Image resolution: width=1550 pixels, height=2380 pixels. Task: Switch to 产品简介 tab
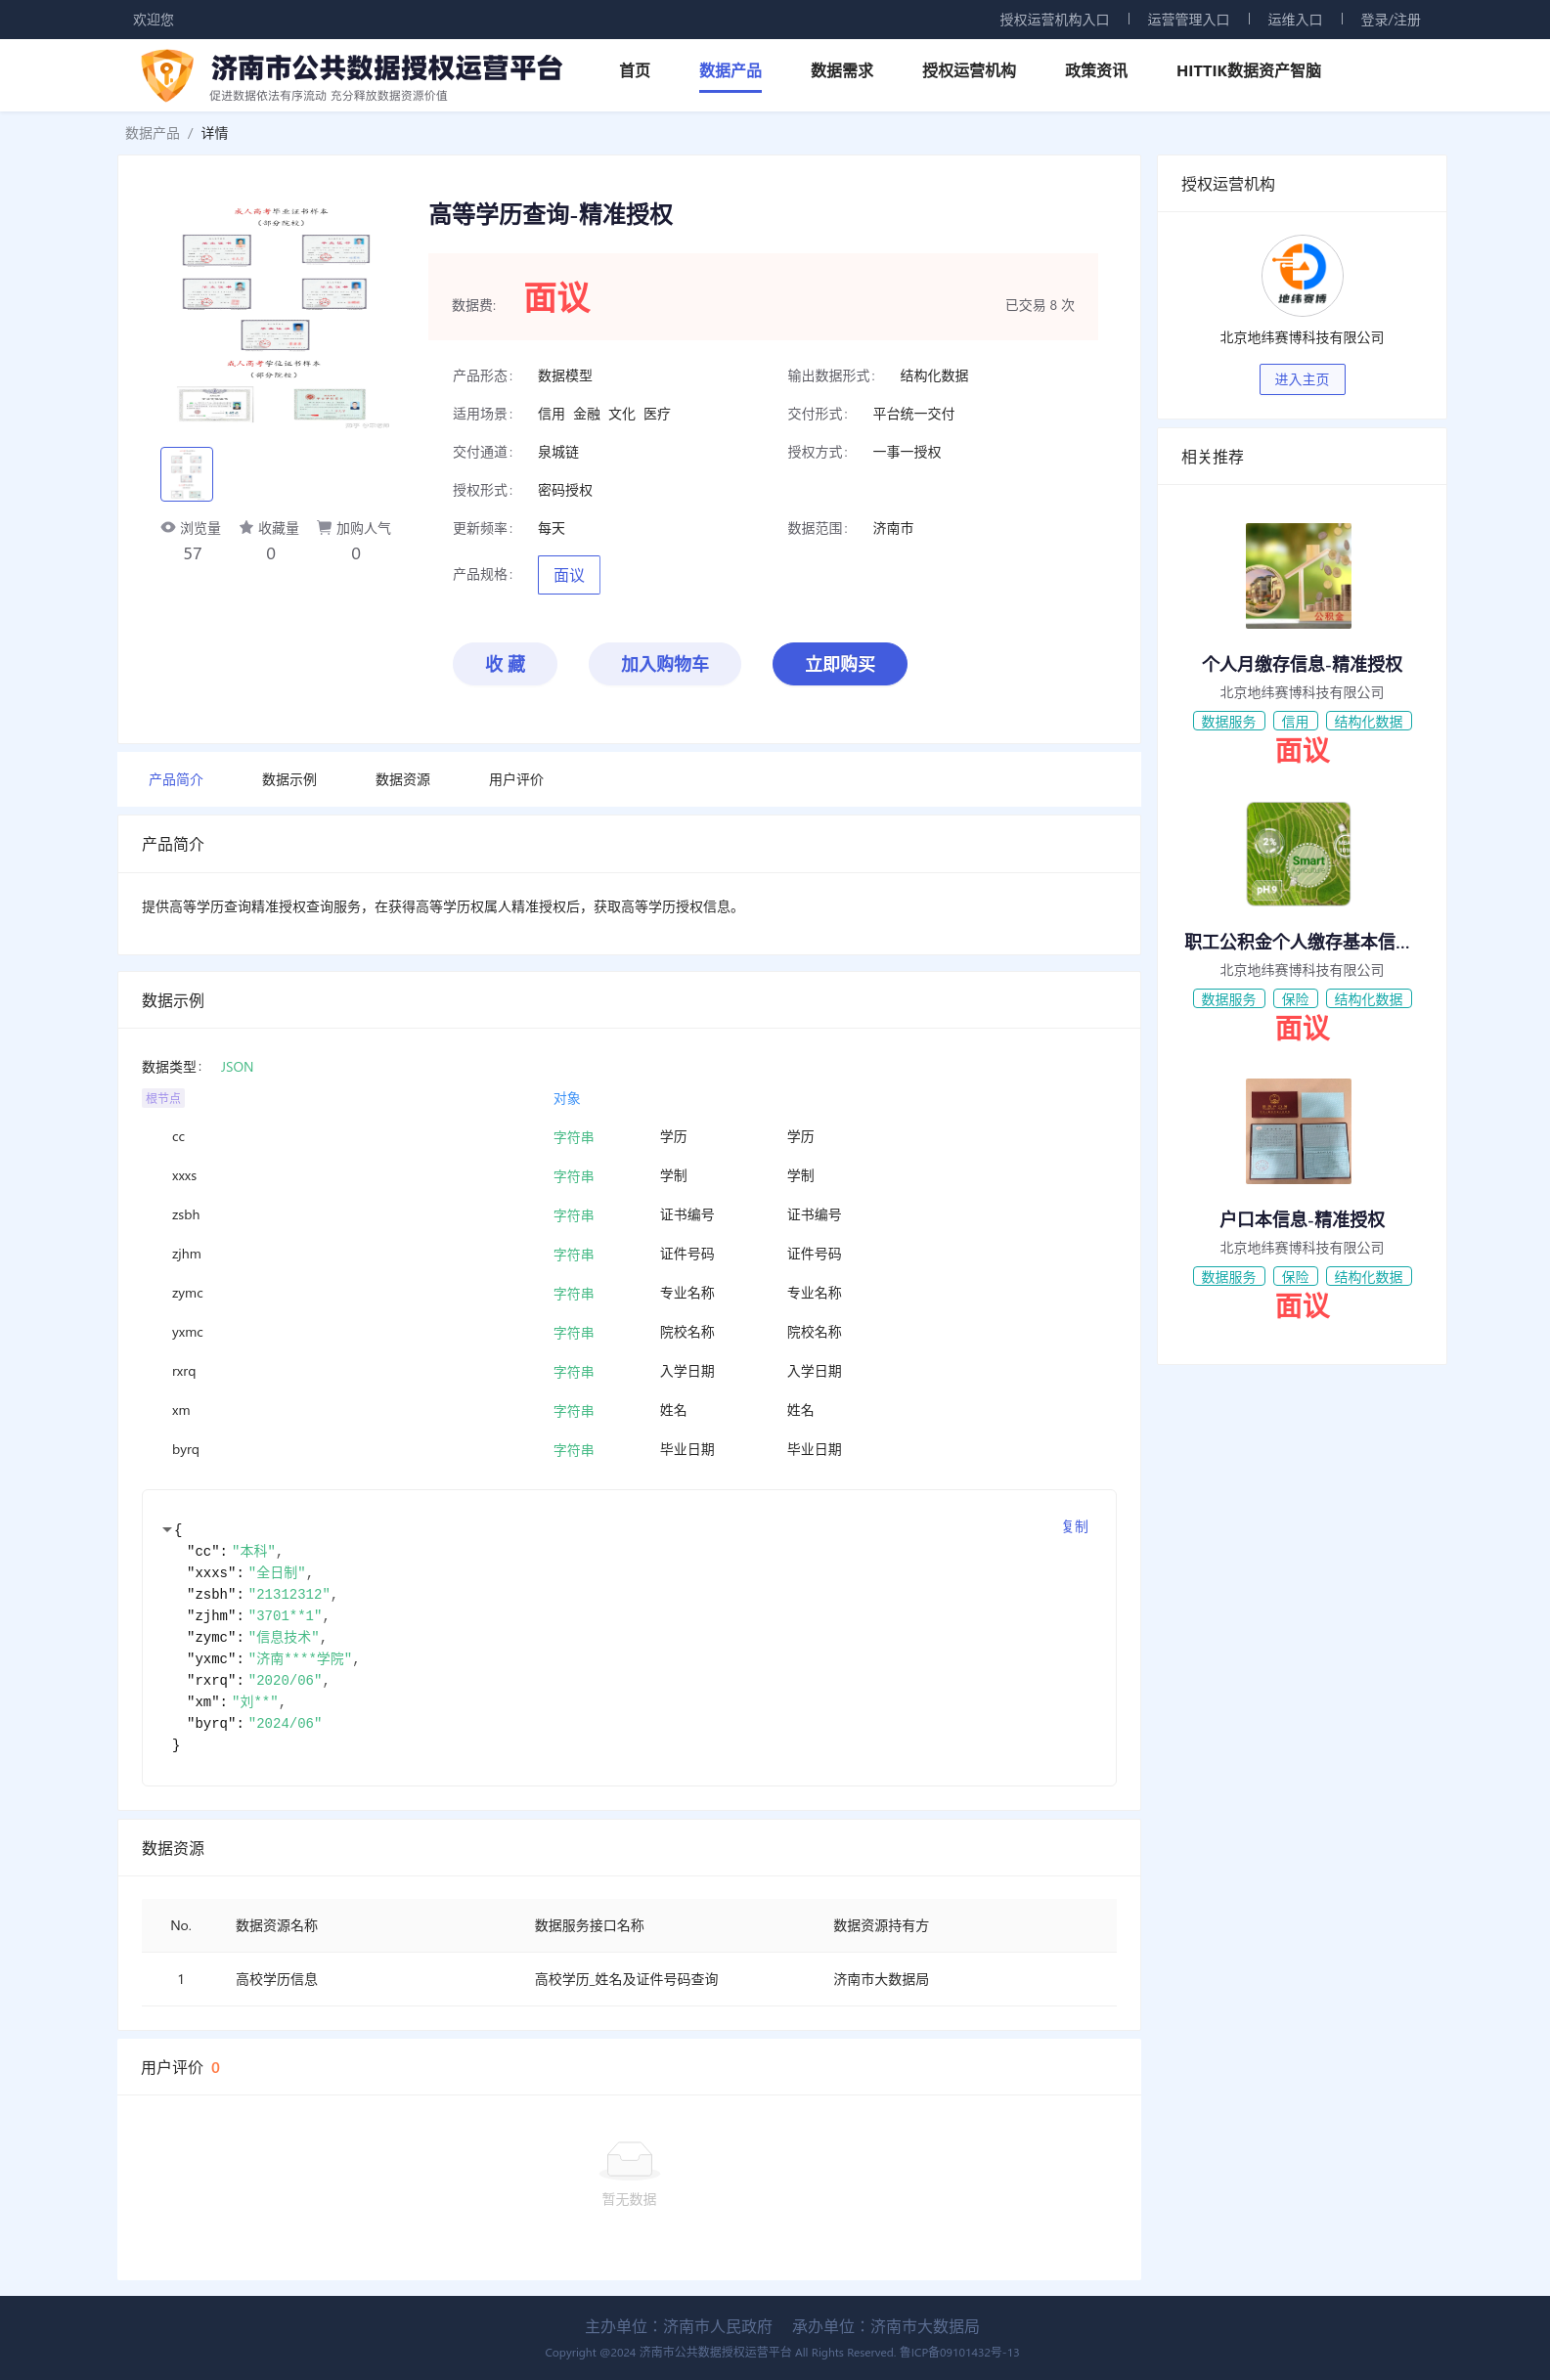pos(176,779)
